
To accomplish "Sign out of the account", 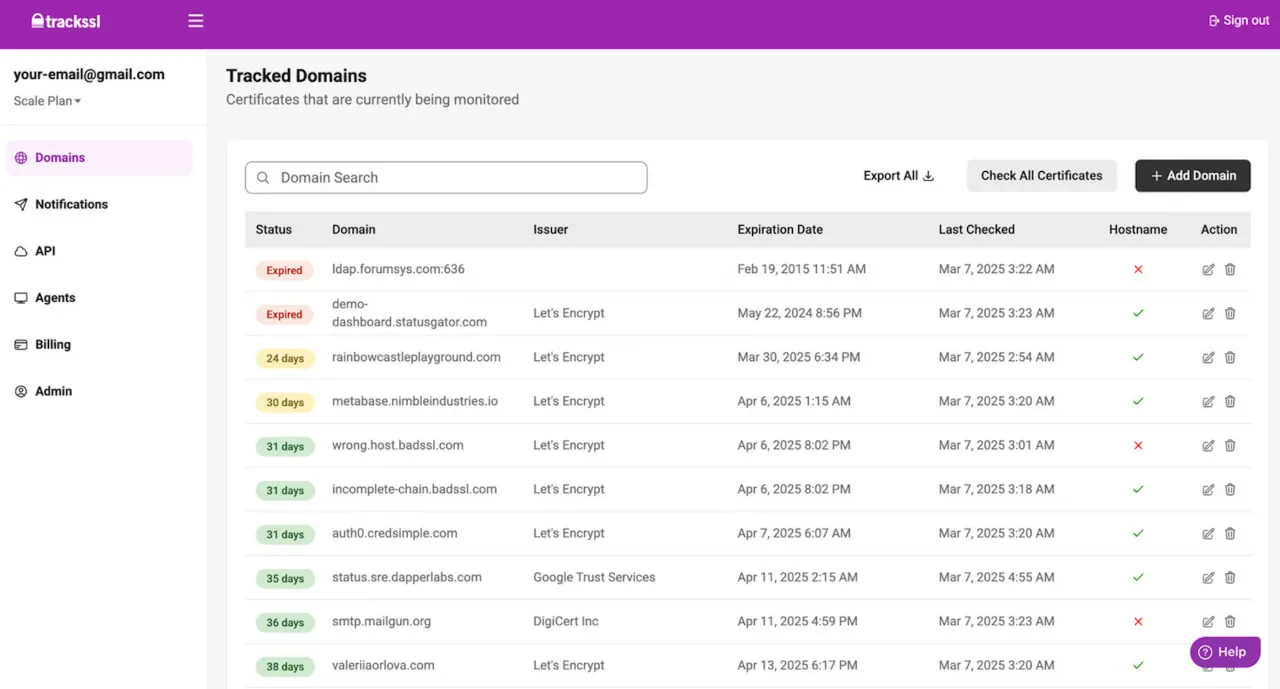I will coord(1239,21).
